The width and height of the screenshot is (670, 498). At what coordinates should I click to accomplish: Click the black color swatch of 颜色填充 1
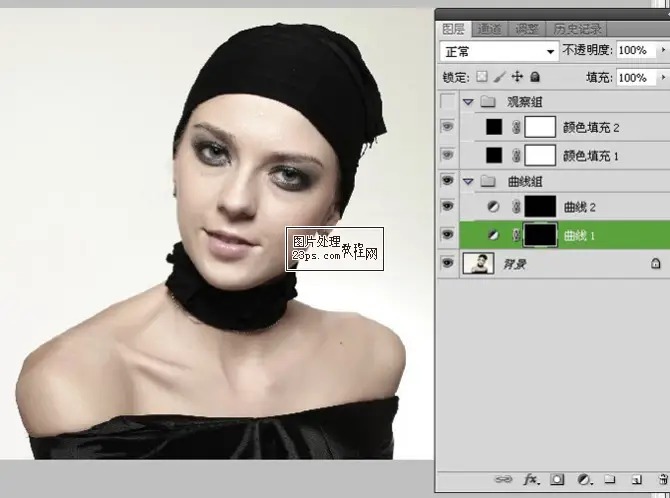click(493, 155)
